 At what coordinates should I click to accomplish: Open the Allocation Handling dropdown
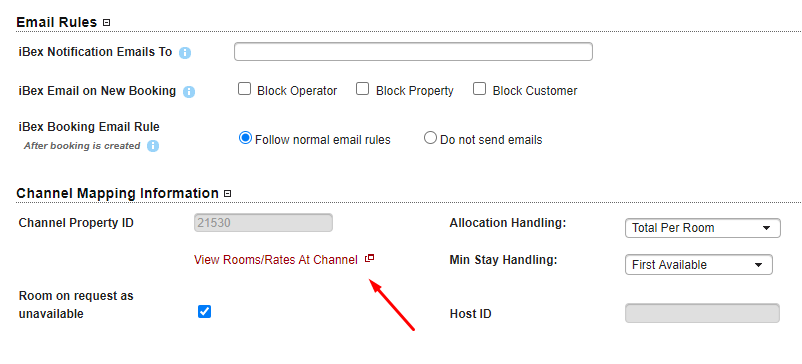pyautogui.click(x=703, y=228)
